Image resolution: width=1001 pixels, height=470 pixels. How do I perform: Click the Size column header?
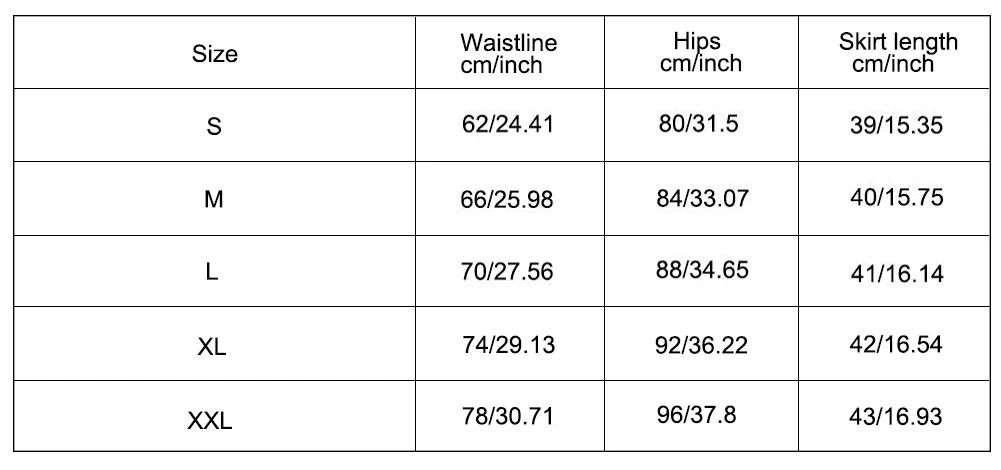click(214, 54)
